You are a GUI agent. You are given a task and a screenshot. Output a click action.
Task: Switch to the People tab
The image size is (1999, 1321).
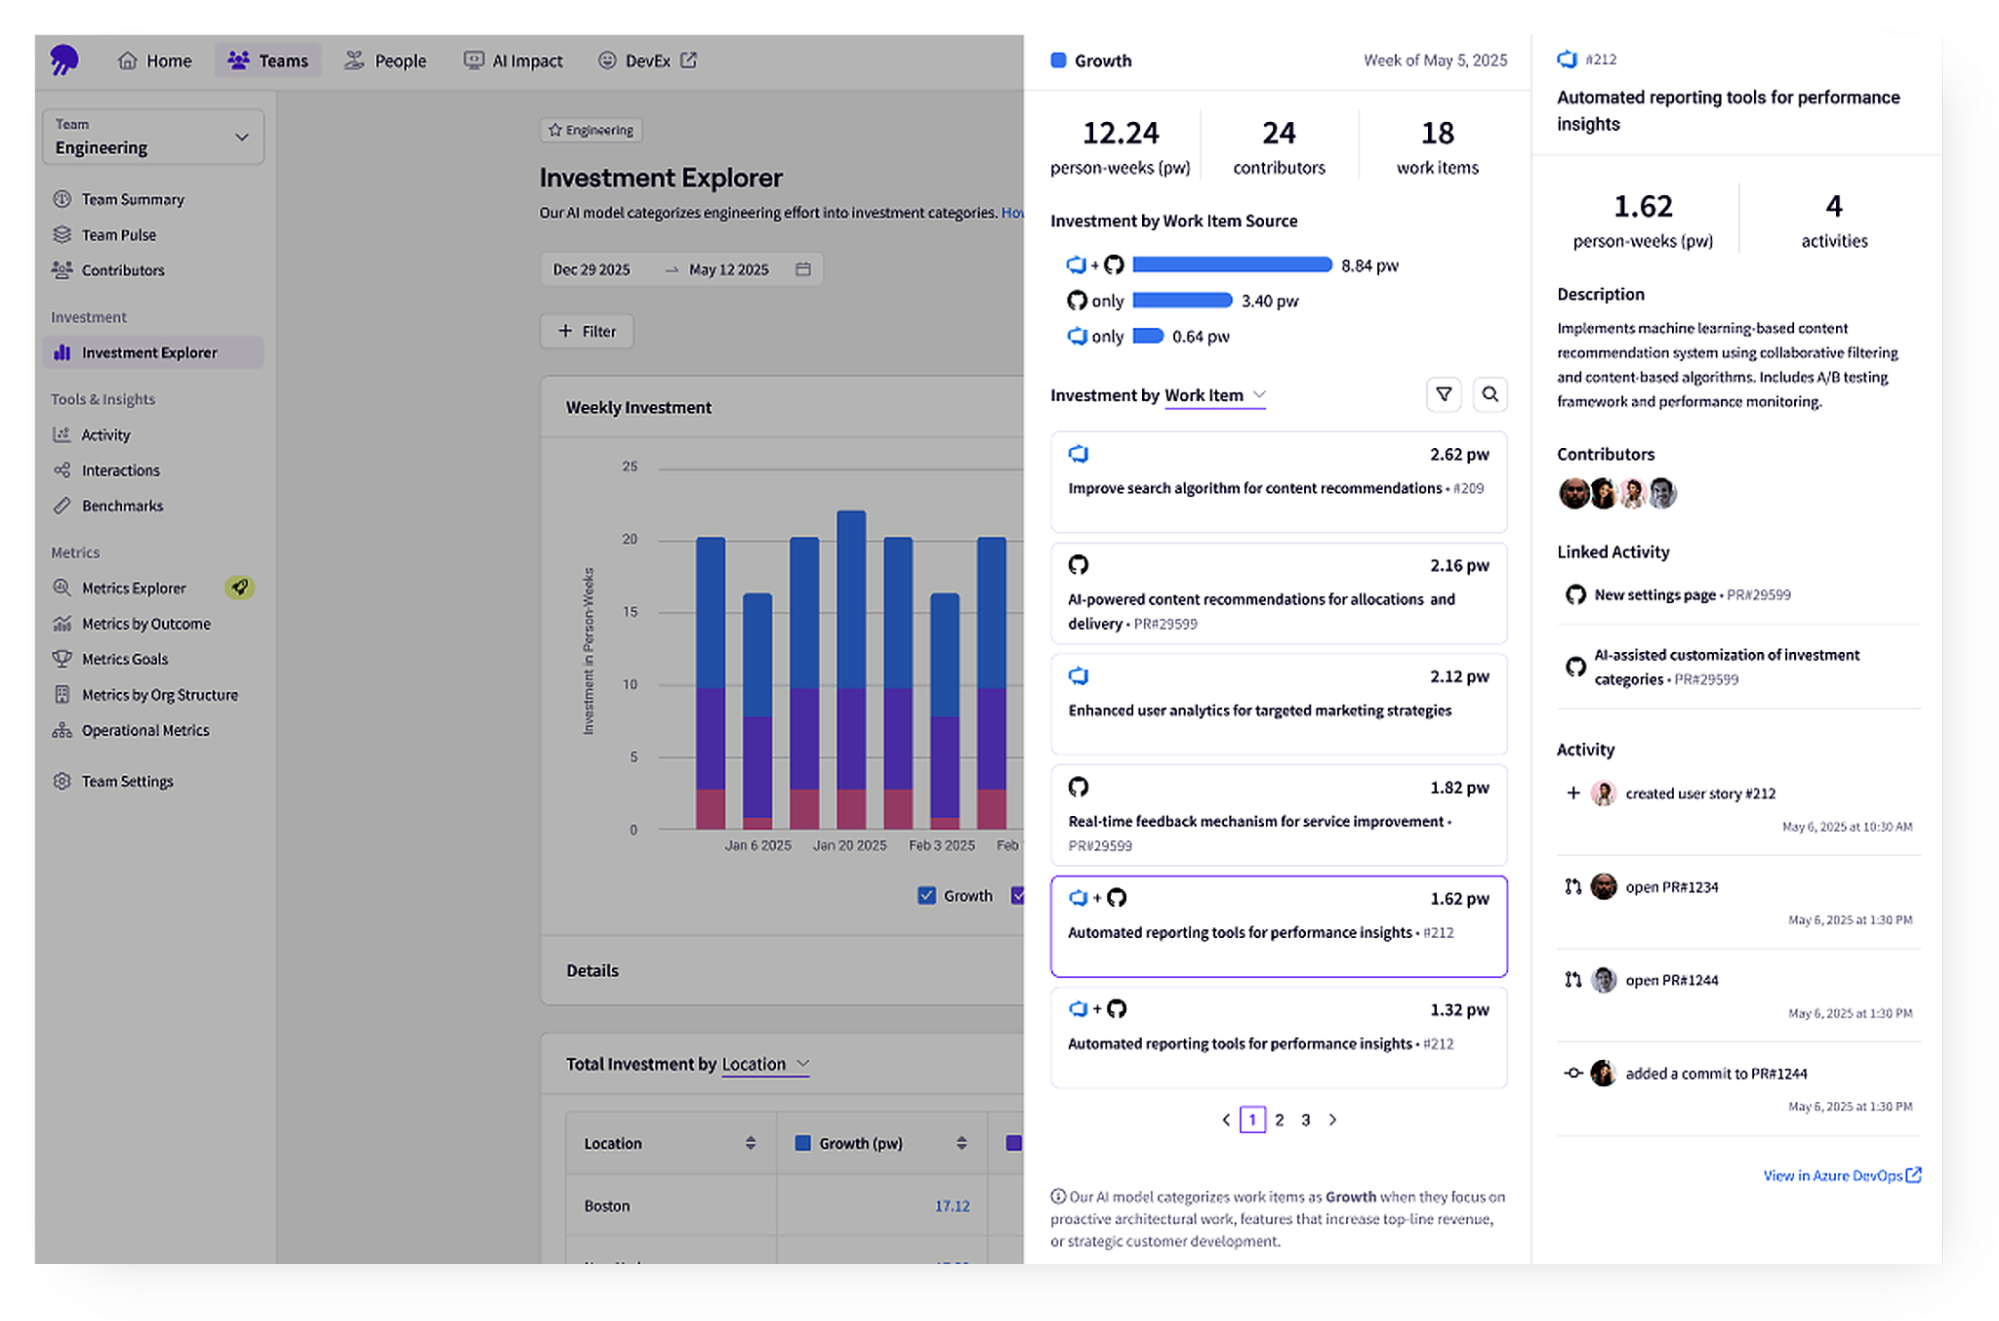pyautogui.click(x=386, y=61)
